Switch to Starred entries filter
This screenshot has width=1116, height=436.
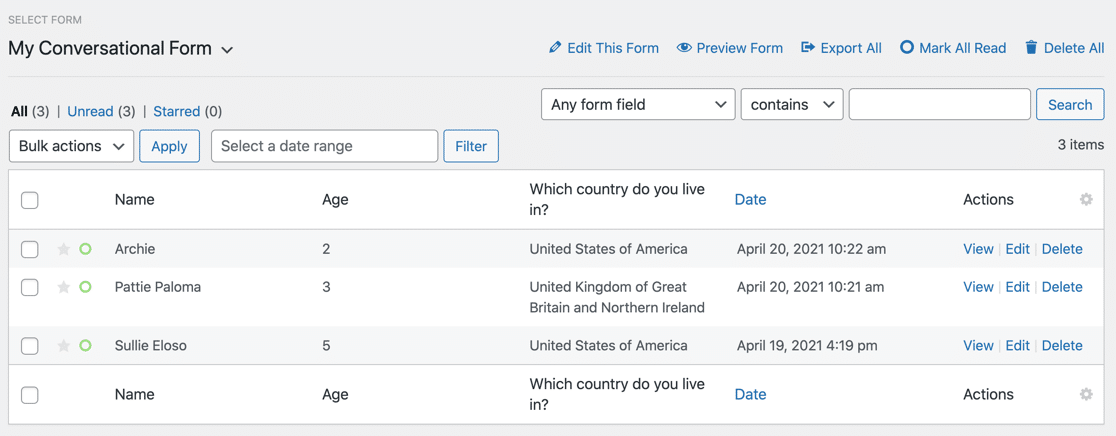click(176, 111)
